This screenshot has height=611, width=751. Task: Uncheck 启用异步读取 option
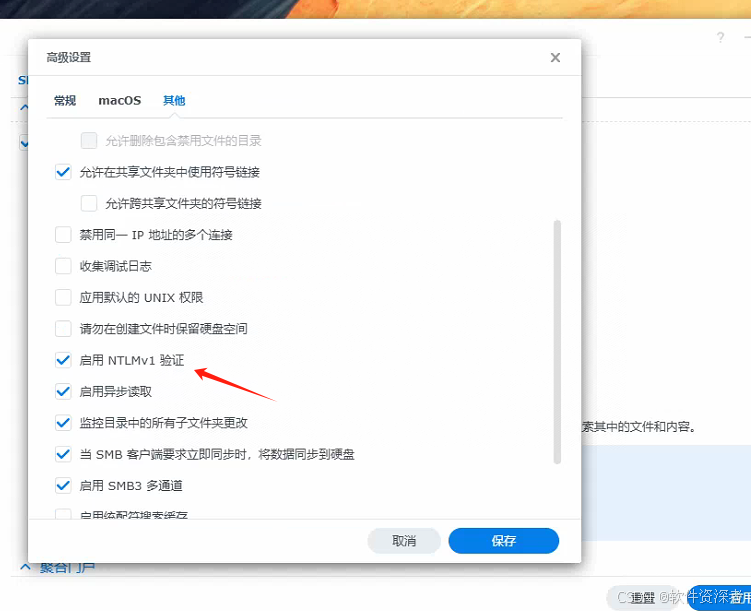click(x=63, y=391)
